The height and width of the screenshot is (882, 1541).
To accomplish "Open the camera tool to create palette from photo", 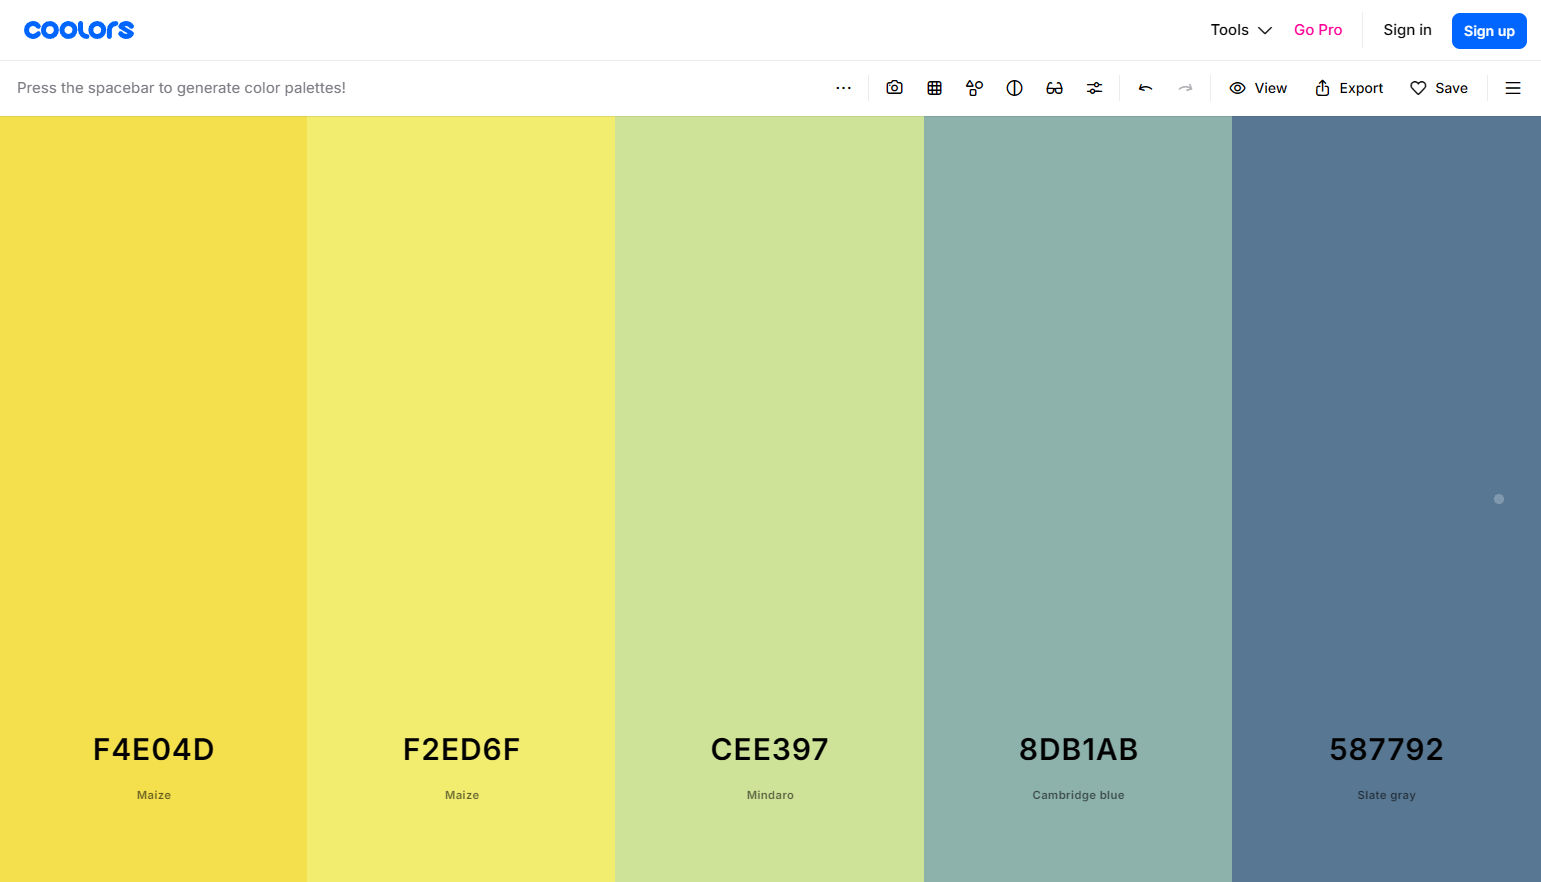I will (x=894, y=88).
